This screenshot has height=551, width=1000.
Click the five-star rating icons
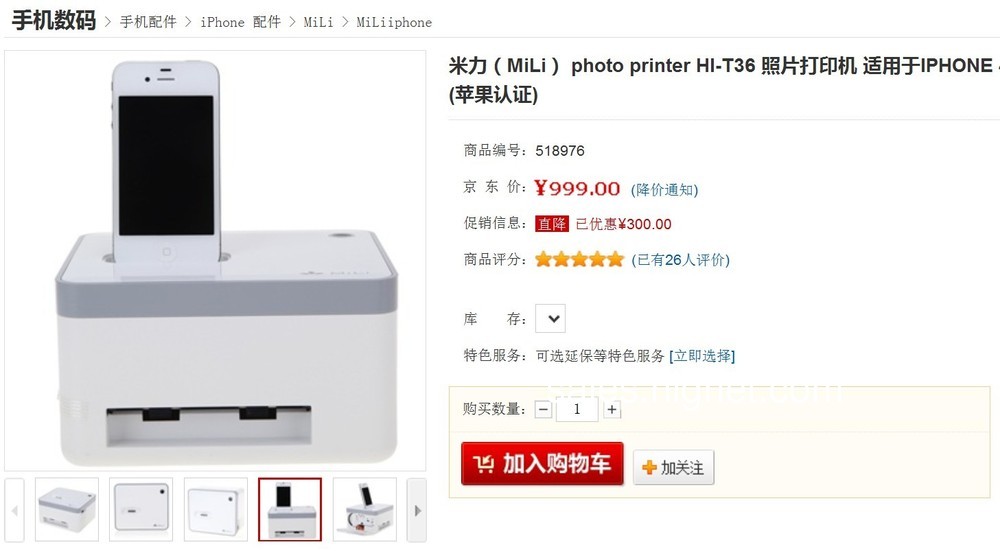(x=579, y=260)
